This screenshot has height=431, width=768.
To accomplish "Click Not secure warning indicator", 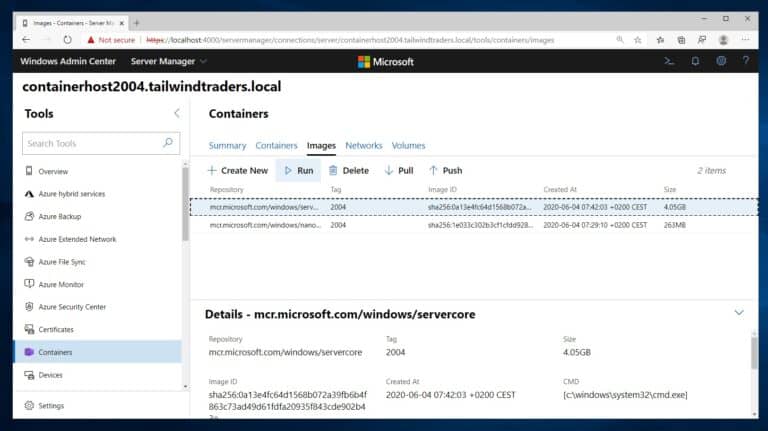I will (111, 40).
